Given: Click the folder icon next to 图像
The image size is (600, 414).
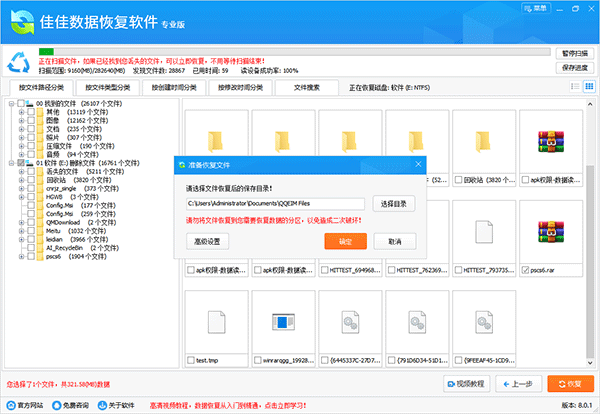Looking at the screenshot, I should 40,121.
